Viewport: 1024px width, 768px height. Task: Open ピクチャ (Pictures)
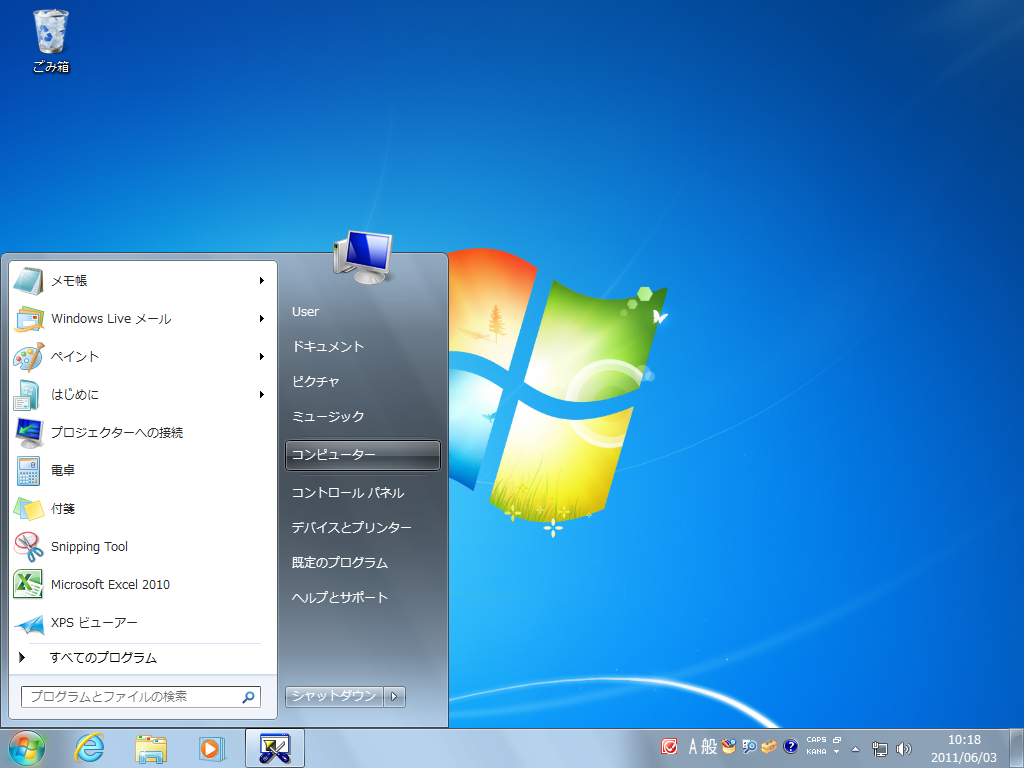(363, 381)
